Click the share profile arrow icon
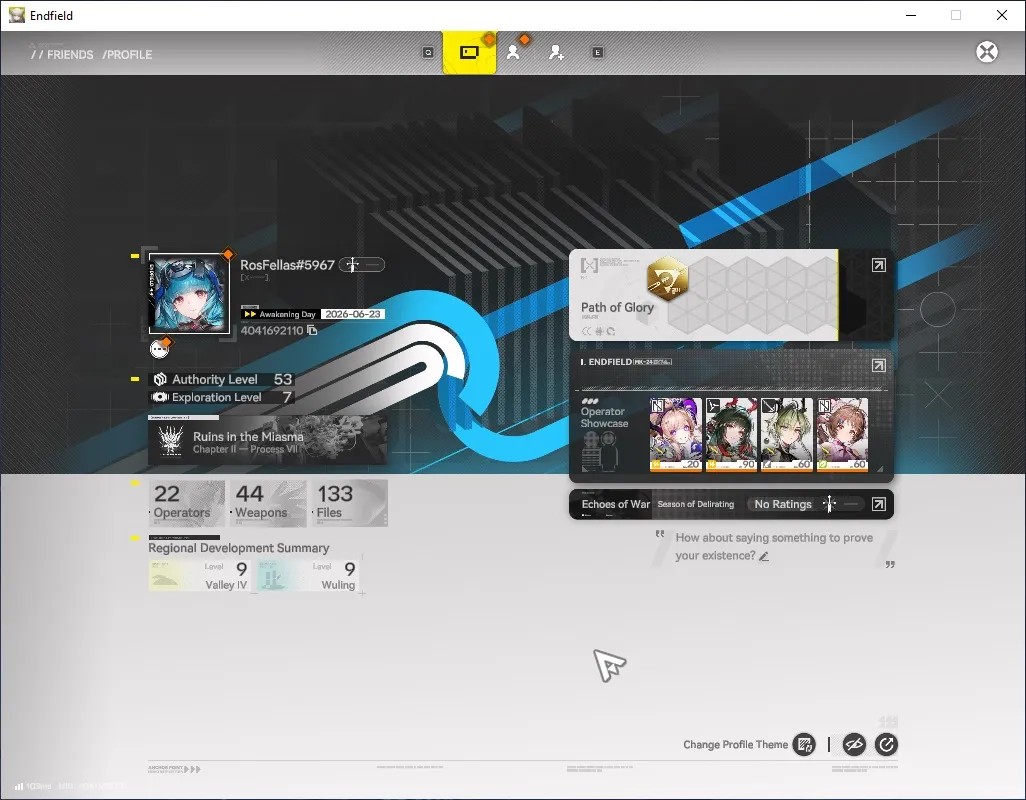The height and width of the screenshot is (800, 1026). (x=886, y=744)
